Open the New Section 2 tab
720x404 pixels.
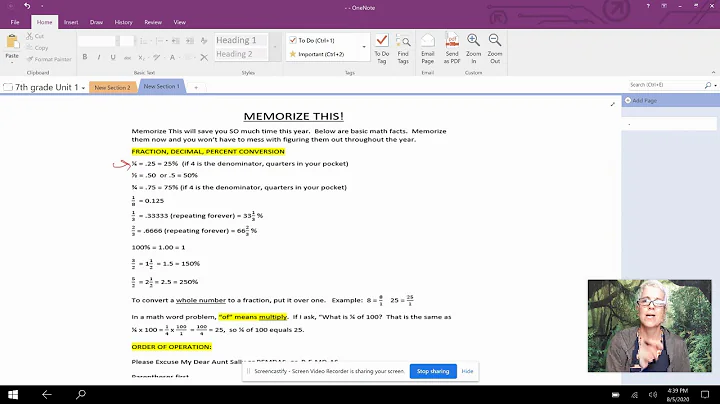(112, 87)
